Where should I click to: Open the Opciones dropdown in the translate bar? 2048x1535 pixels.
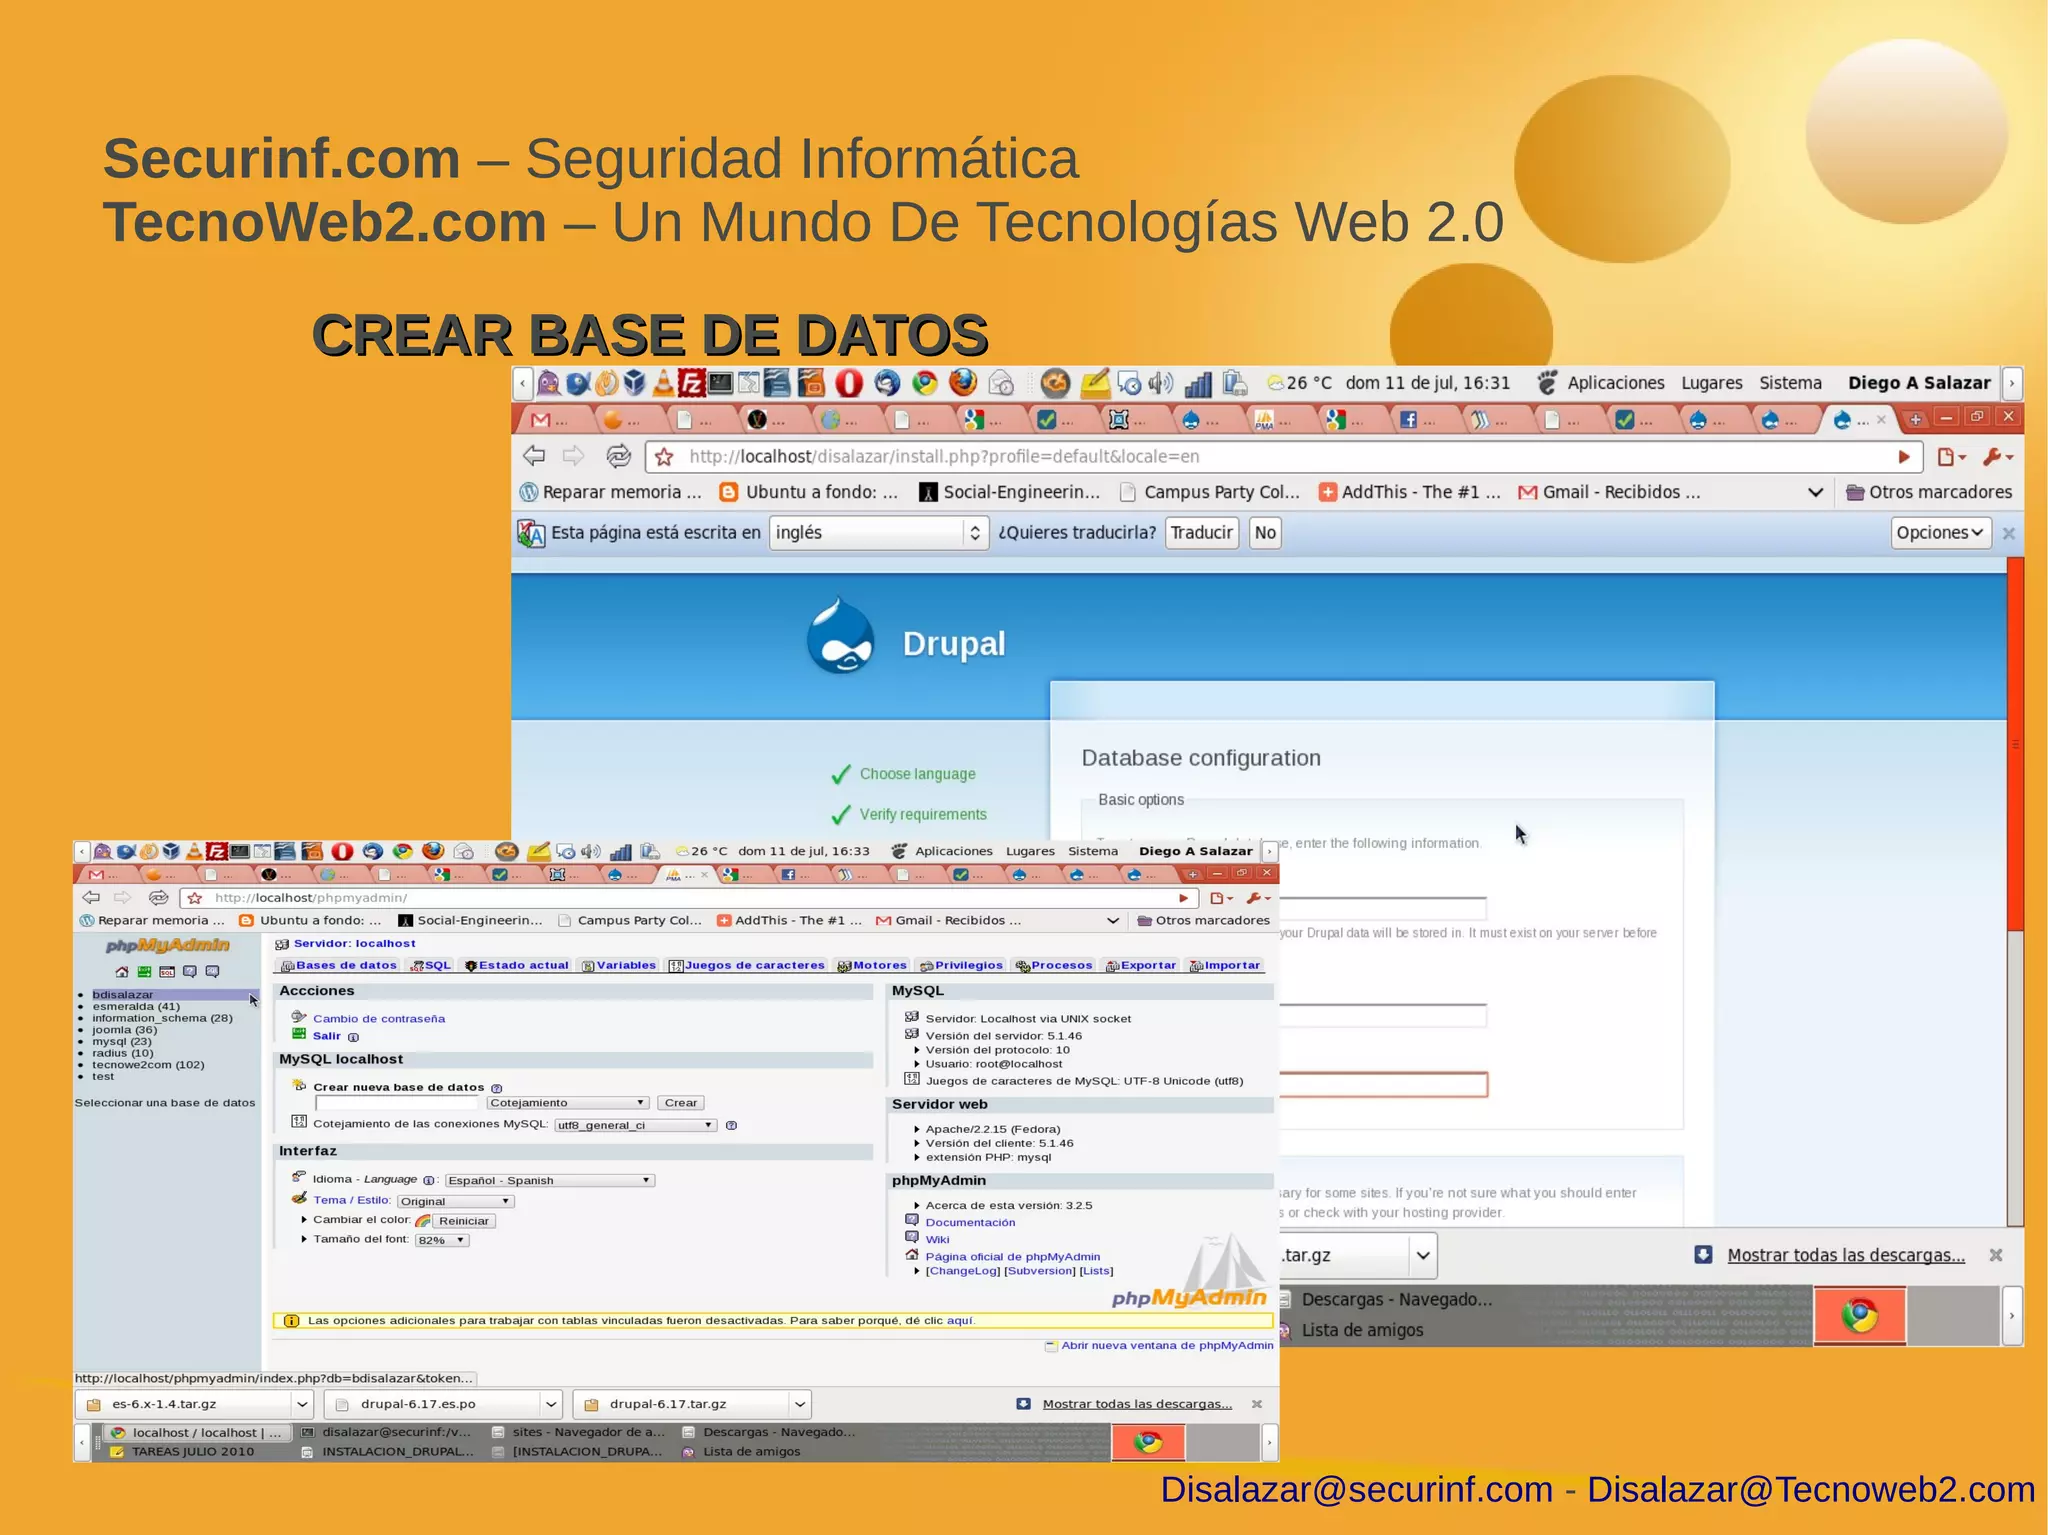tap(1940, 533)
